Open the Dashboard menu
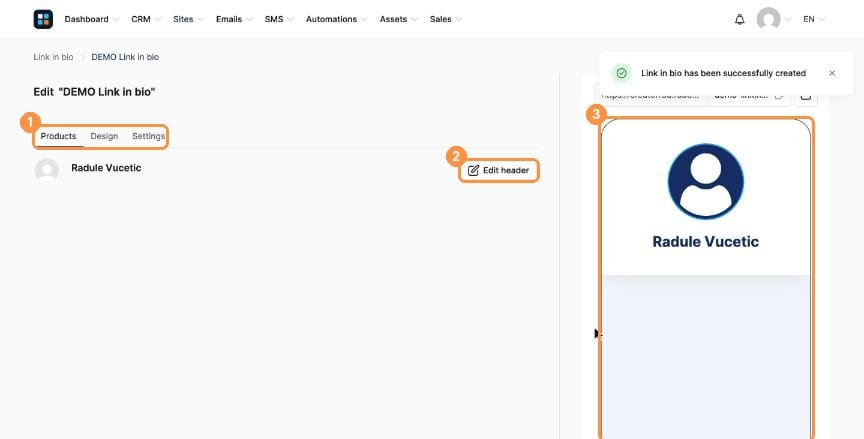The image size is (864, 439). [x=91, y=19]
